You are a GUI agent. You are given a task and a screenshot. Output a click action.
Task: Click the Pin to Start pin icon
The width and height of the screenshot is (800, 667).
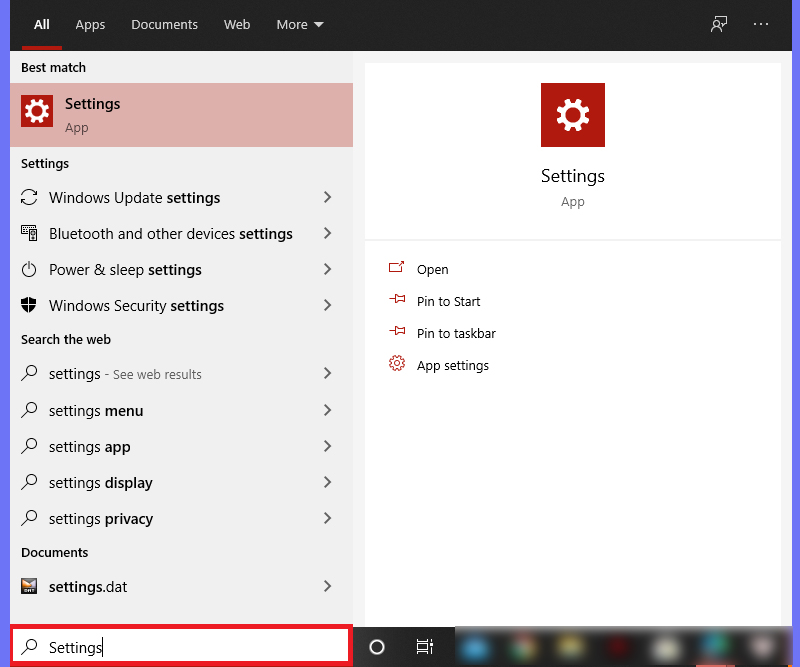coord(396,299)
